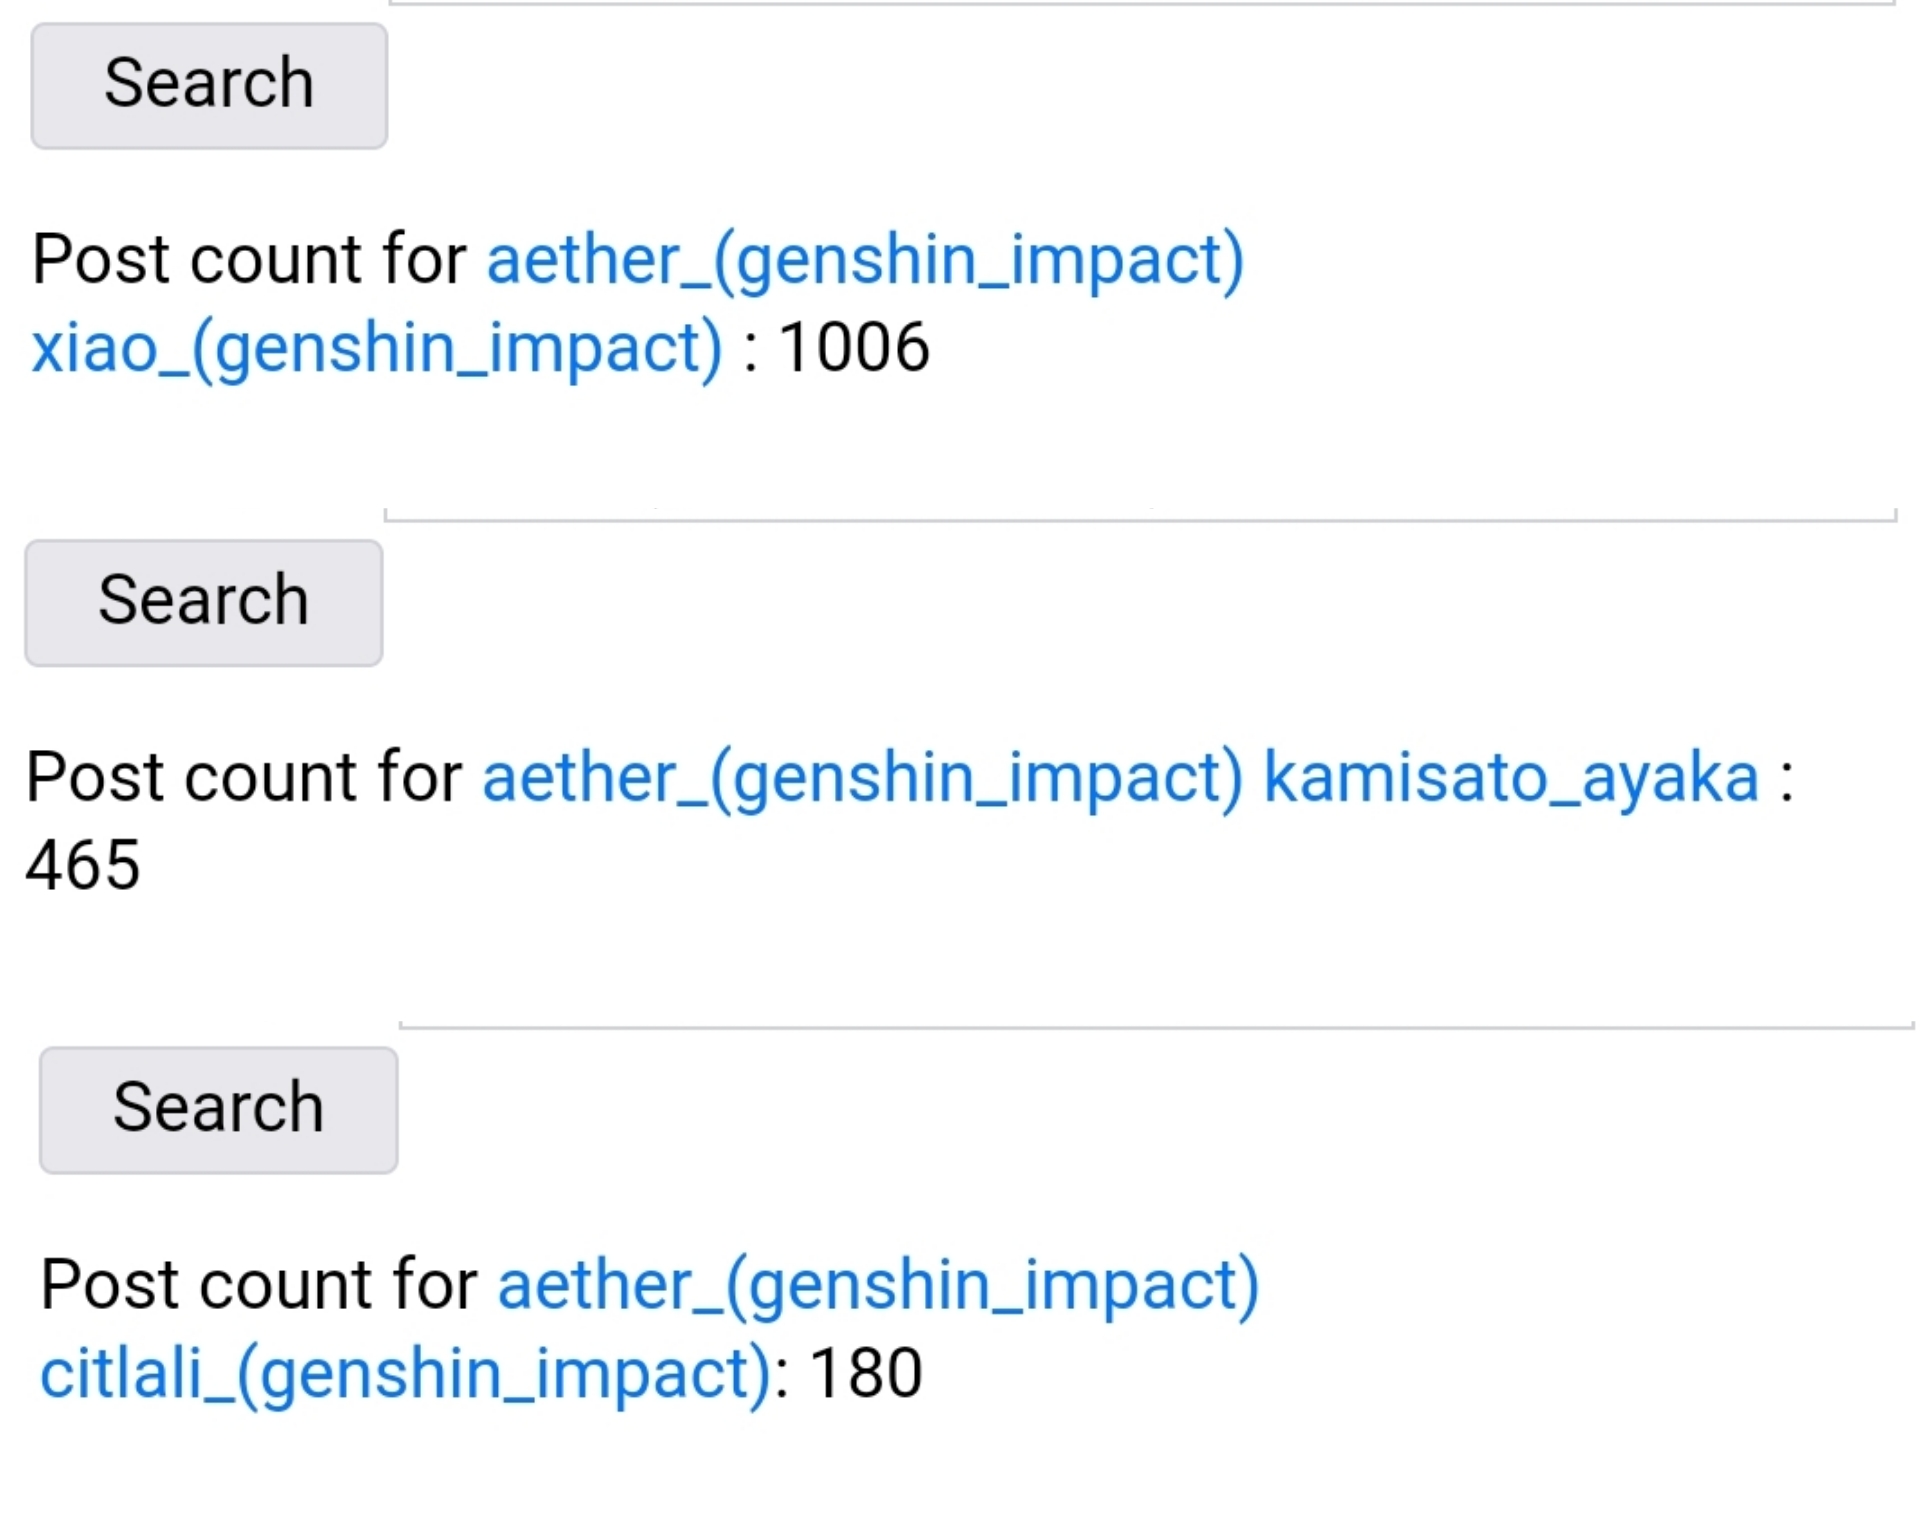Click the post count number 1006

854,348
